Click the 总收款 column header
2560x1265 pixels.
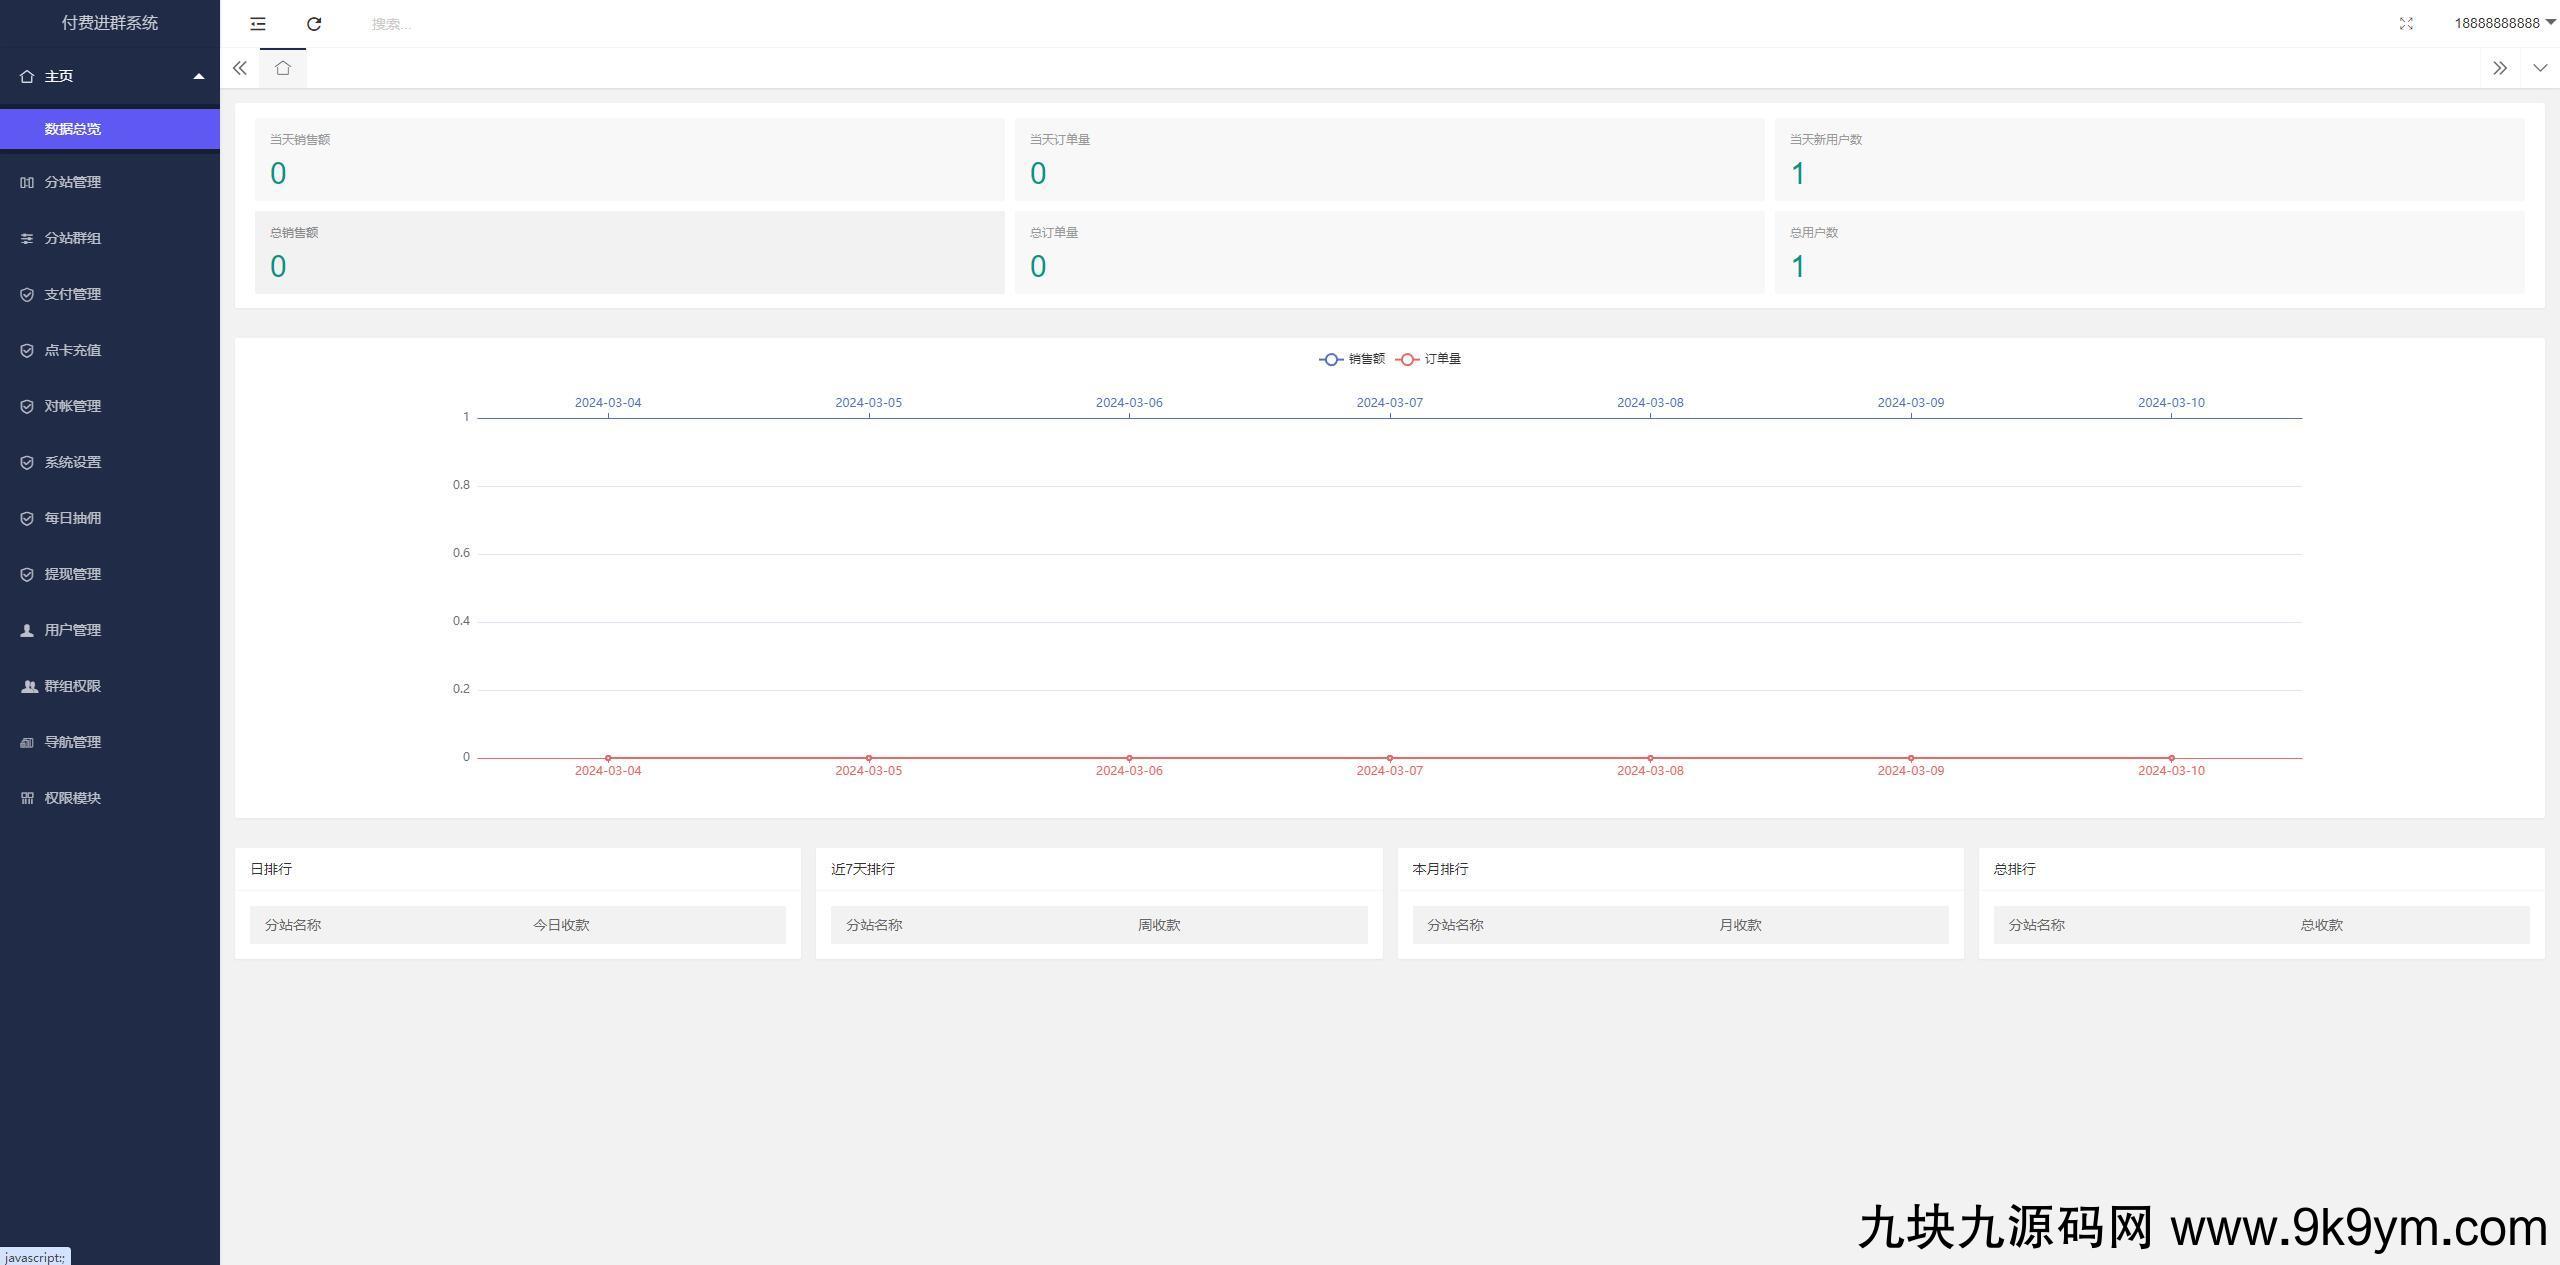tap(2321, 925)
